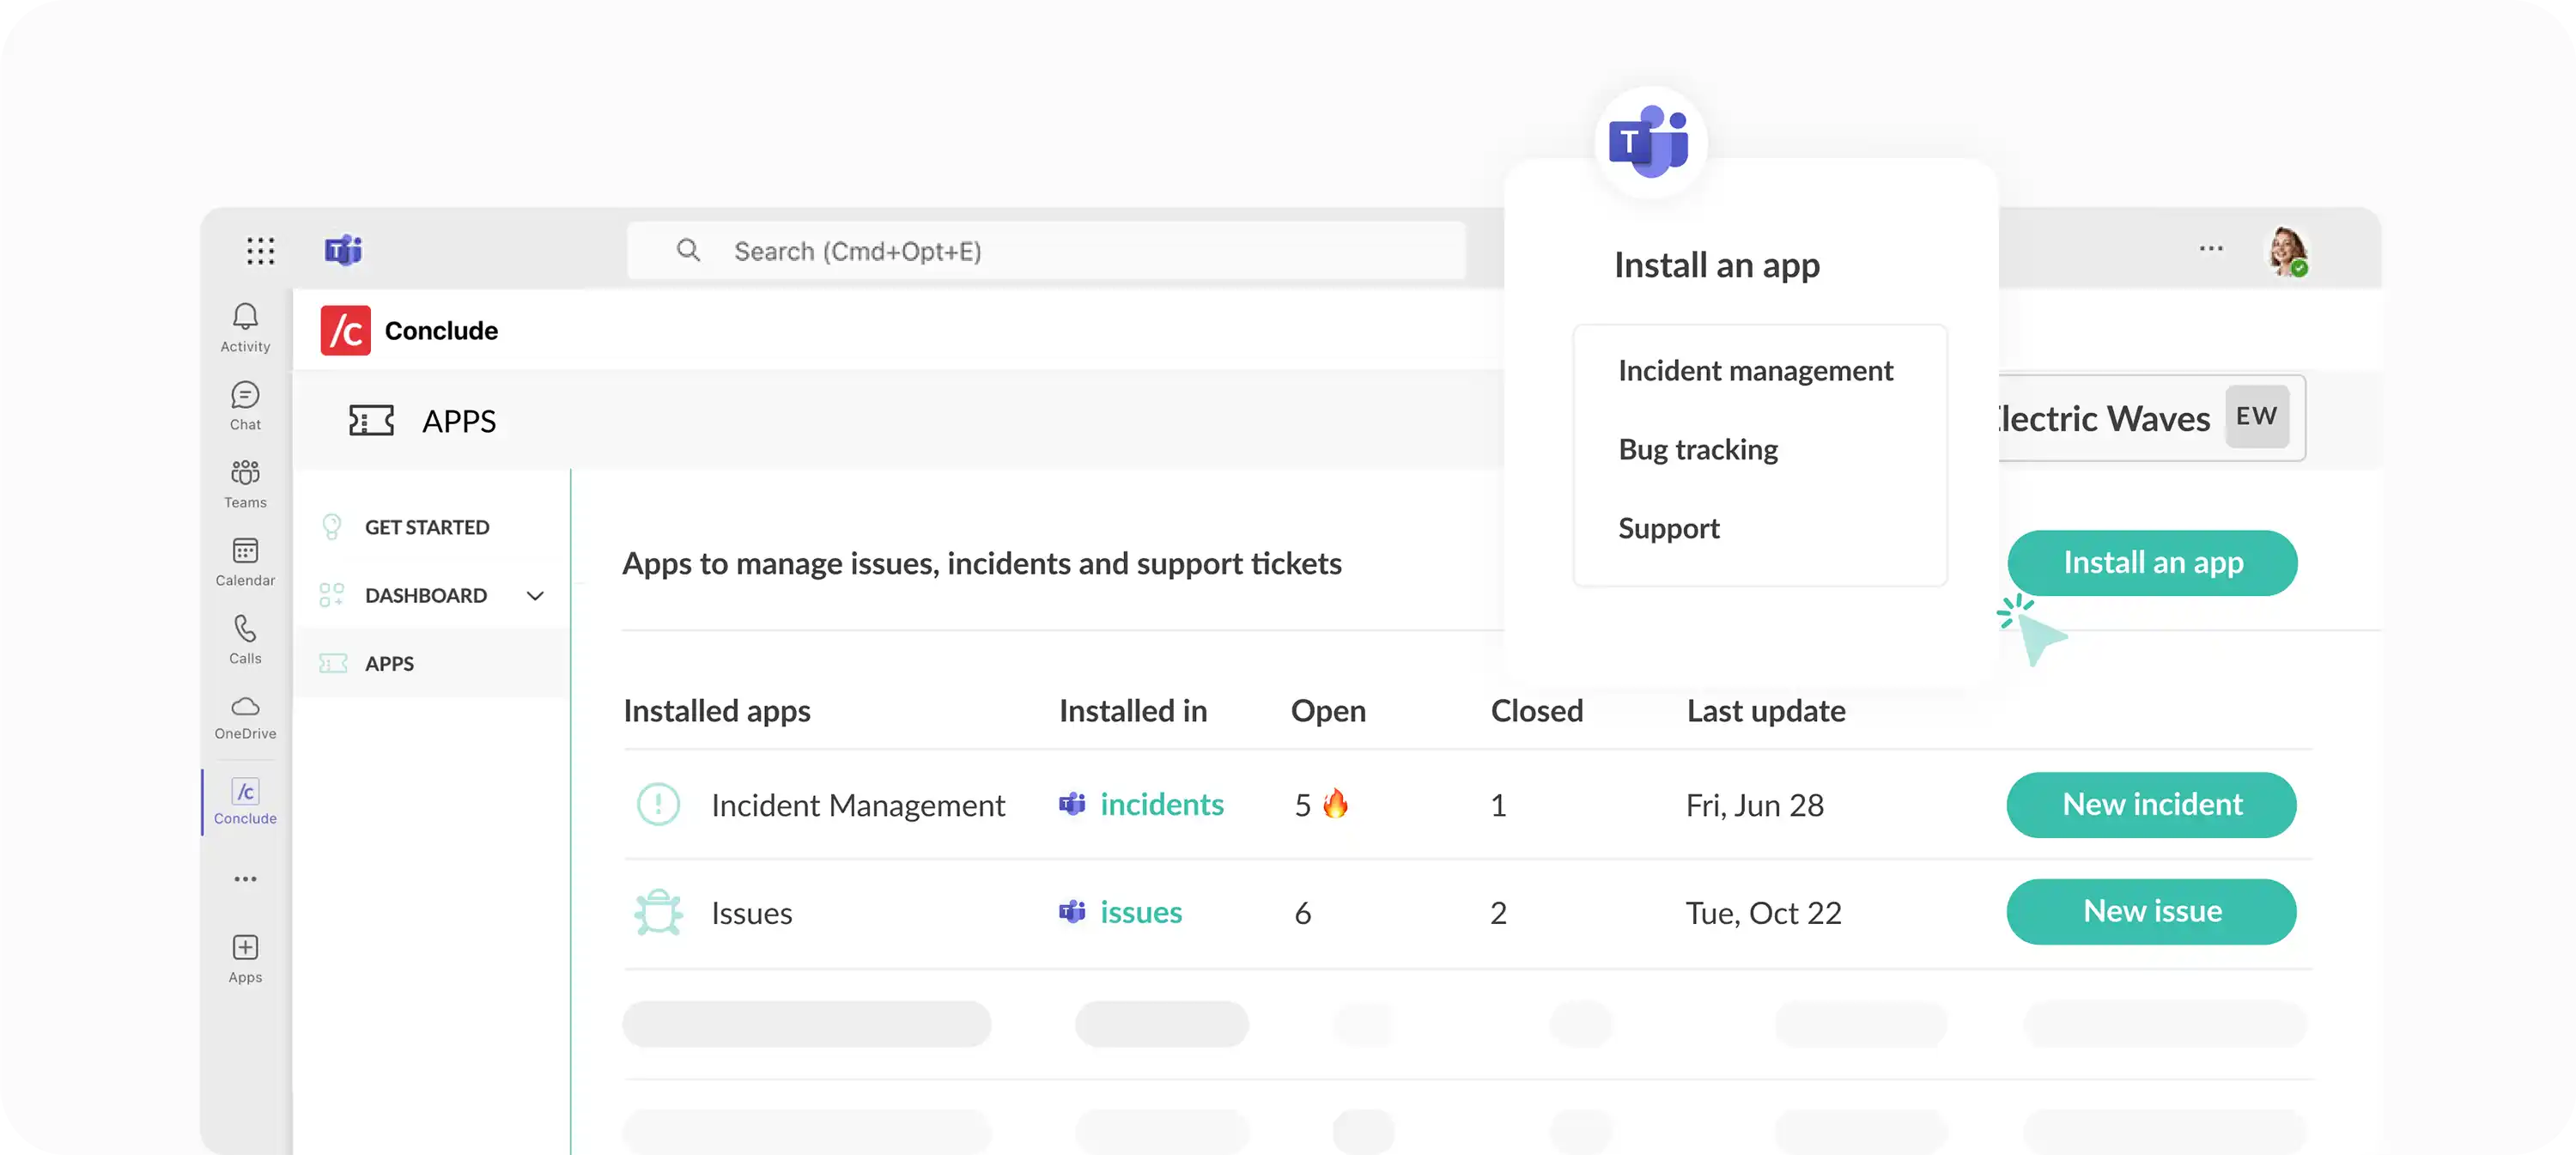This screenshot has width=2576, height=1155.
Task: Click the Teams logo in top bar
Action: [x=343, y=250]
